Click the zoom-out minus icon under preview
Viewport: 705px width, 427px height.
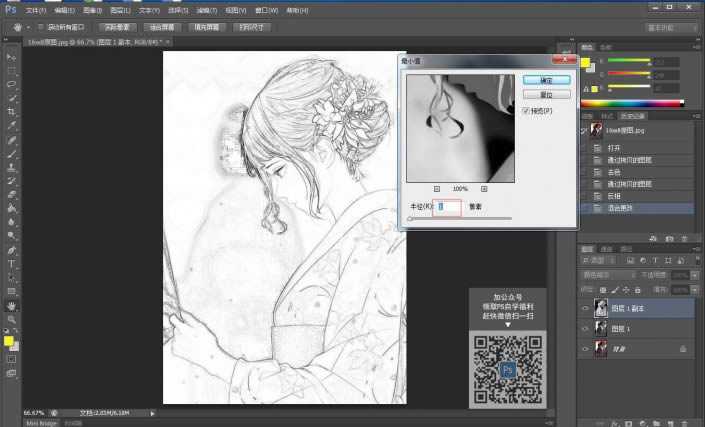tap(437, 188)
